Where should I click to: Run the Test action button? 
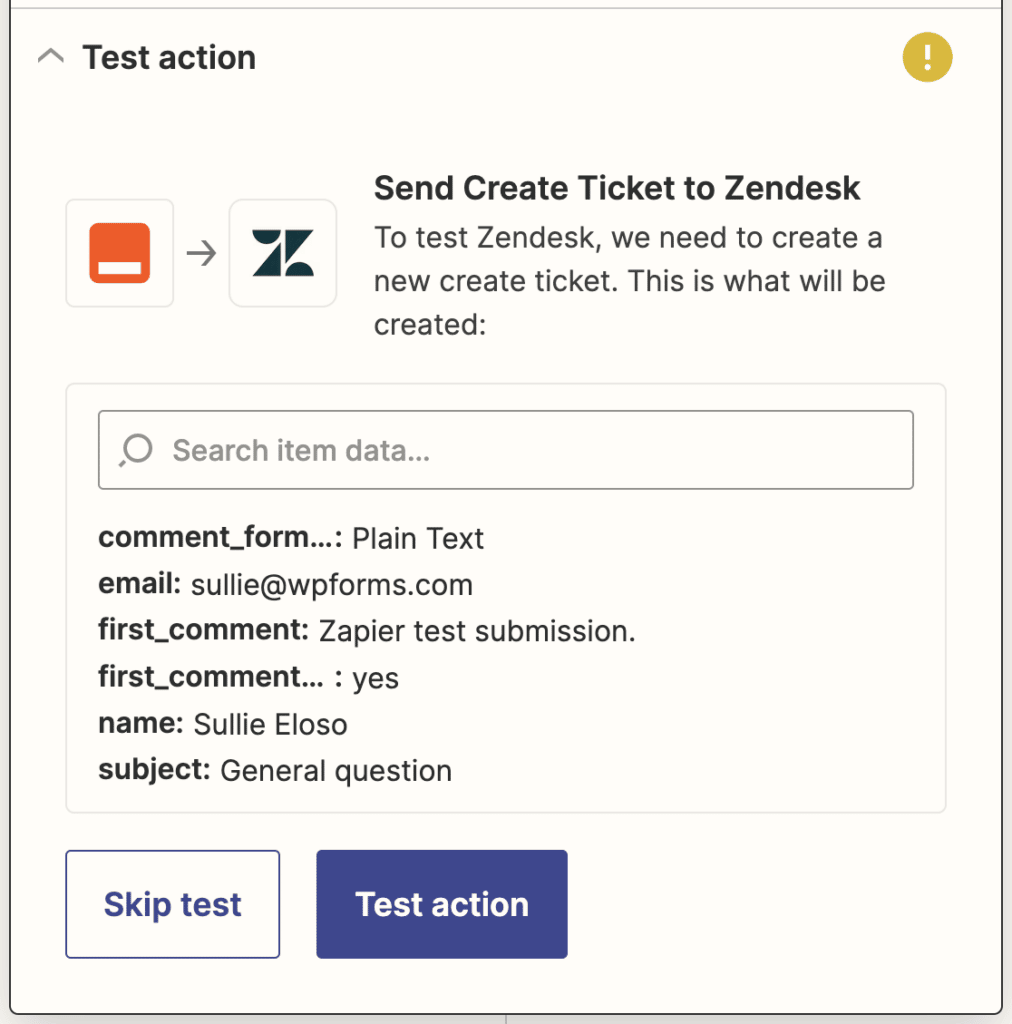442,904
